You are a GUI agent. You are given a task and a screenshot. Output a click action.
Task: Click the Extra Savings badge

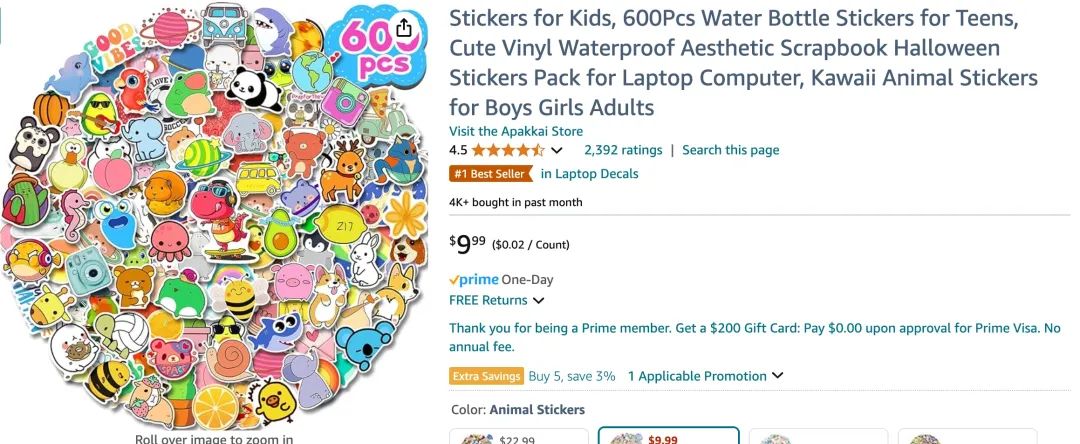487,376
